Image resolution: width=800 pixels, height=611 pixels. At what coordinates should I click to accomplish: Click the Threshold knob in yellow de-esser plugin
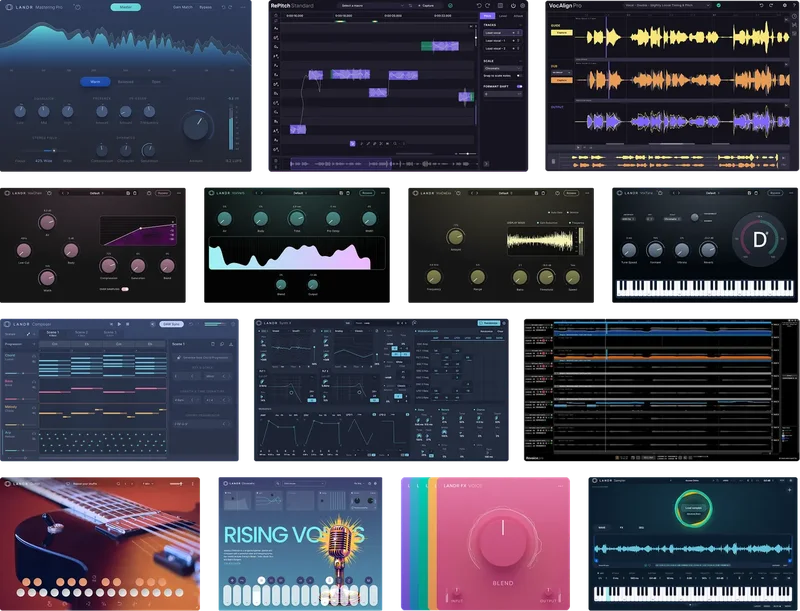(546, 277)
